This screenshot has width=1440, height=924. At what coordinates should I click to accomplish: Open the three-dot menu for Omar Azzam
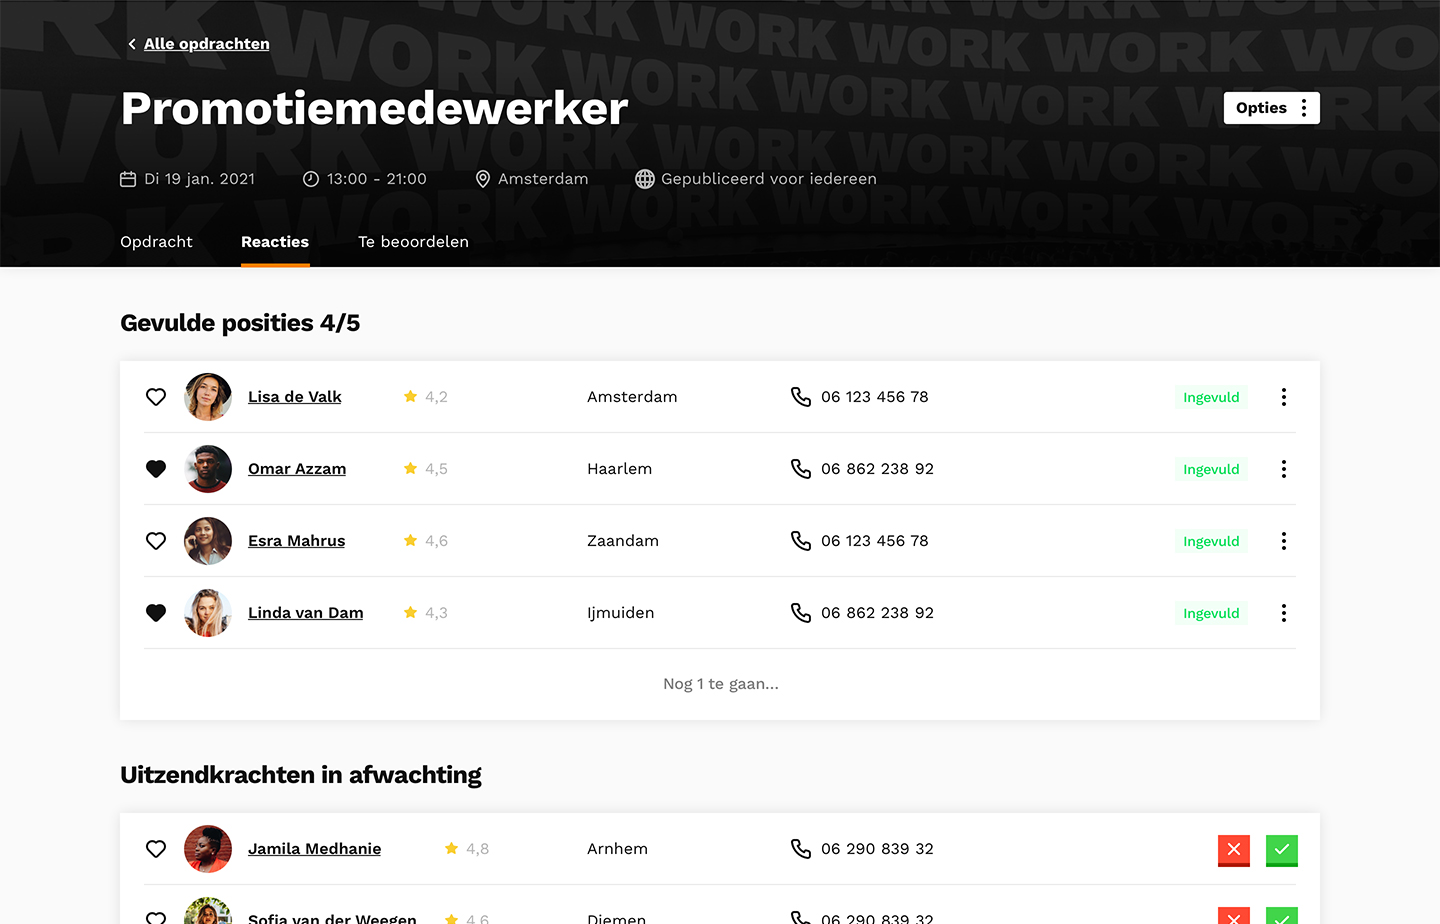(x=1284, y=469)
